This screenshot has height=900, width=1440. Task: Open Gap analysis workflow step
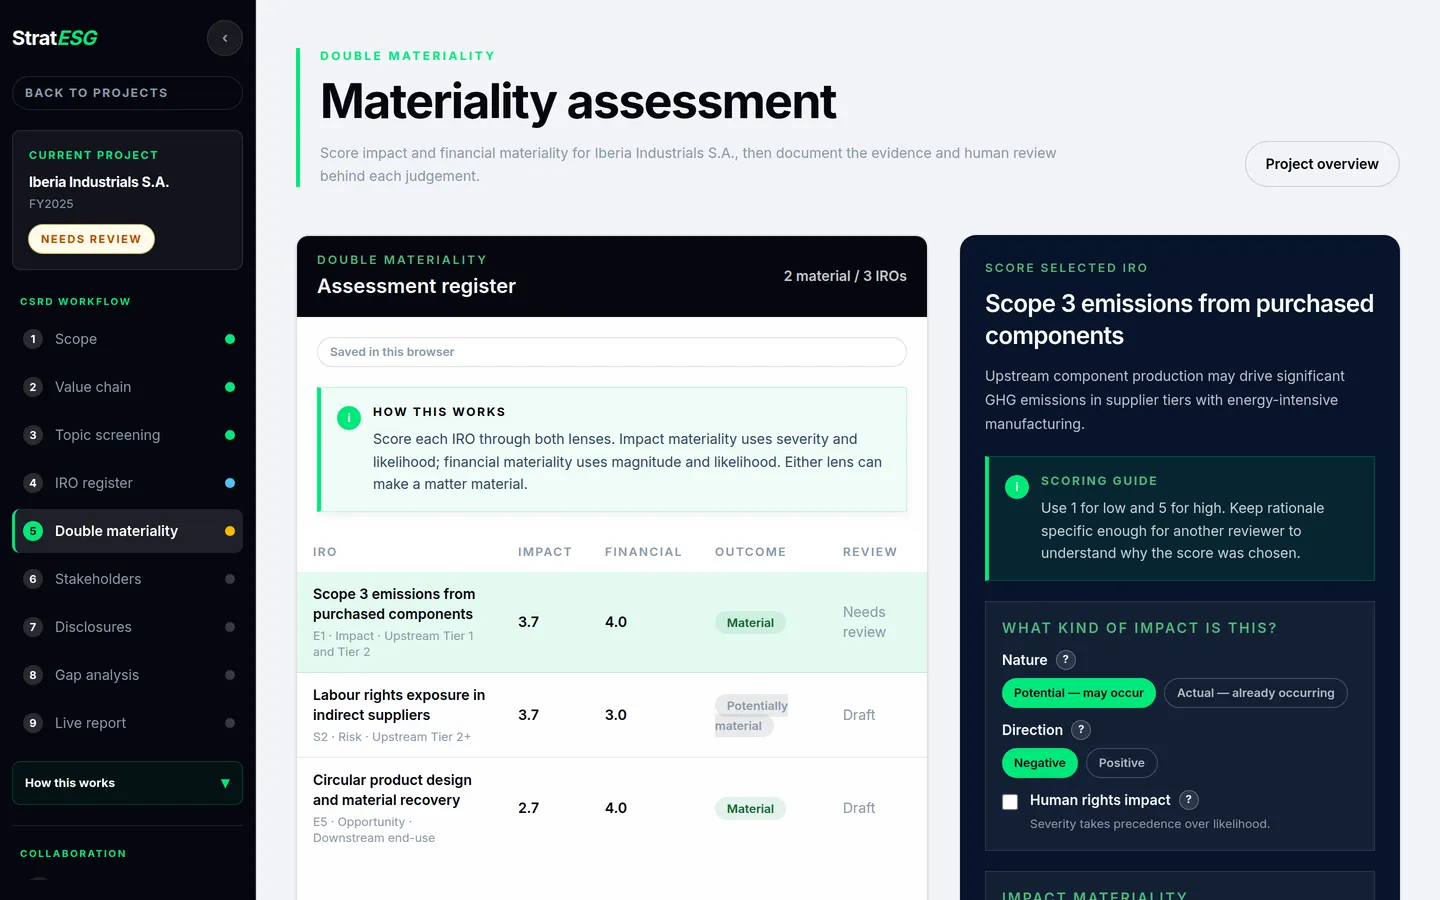(x=127, y=675)
